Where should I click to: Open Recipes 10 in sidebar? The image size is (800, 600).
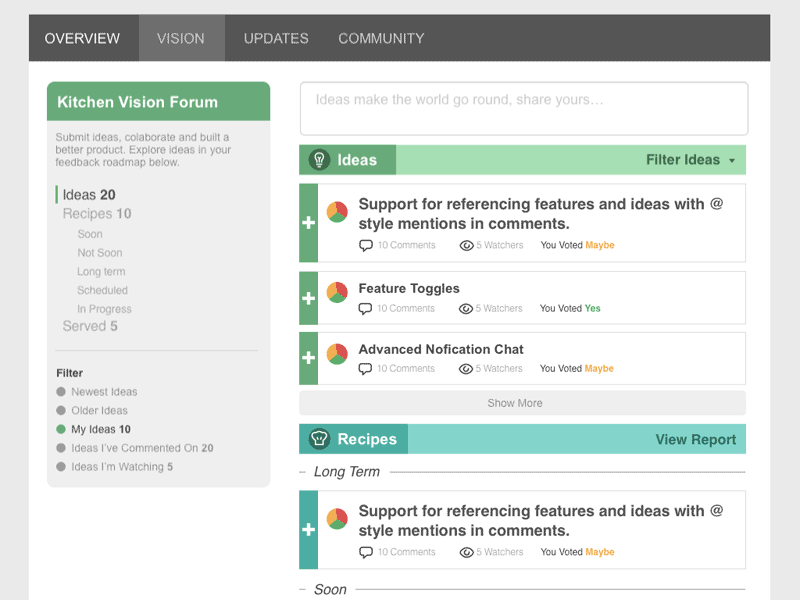pyautogui.click(x=97, y=214)
